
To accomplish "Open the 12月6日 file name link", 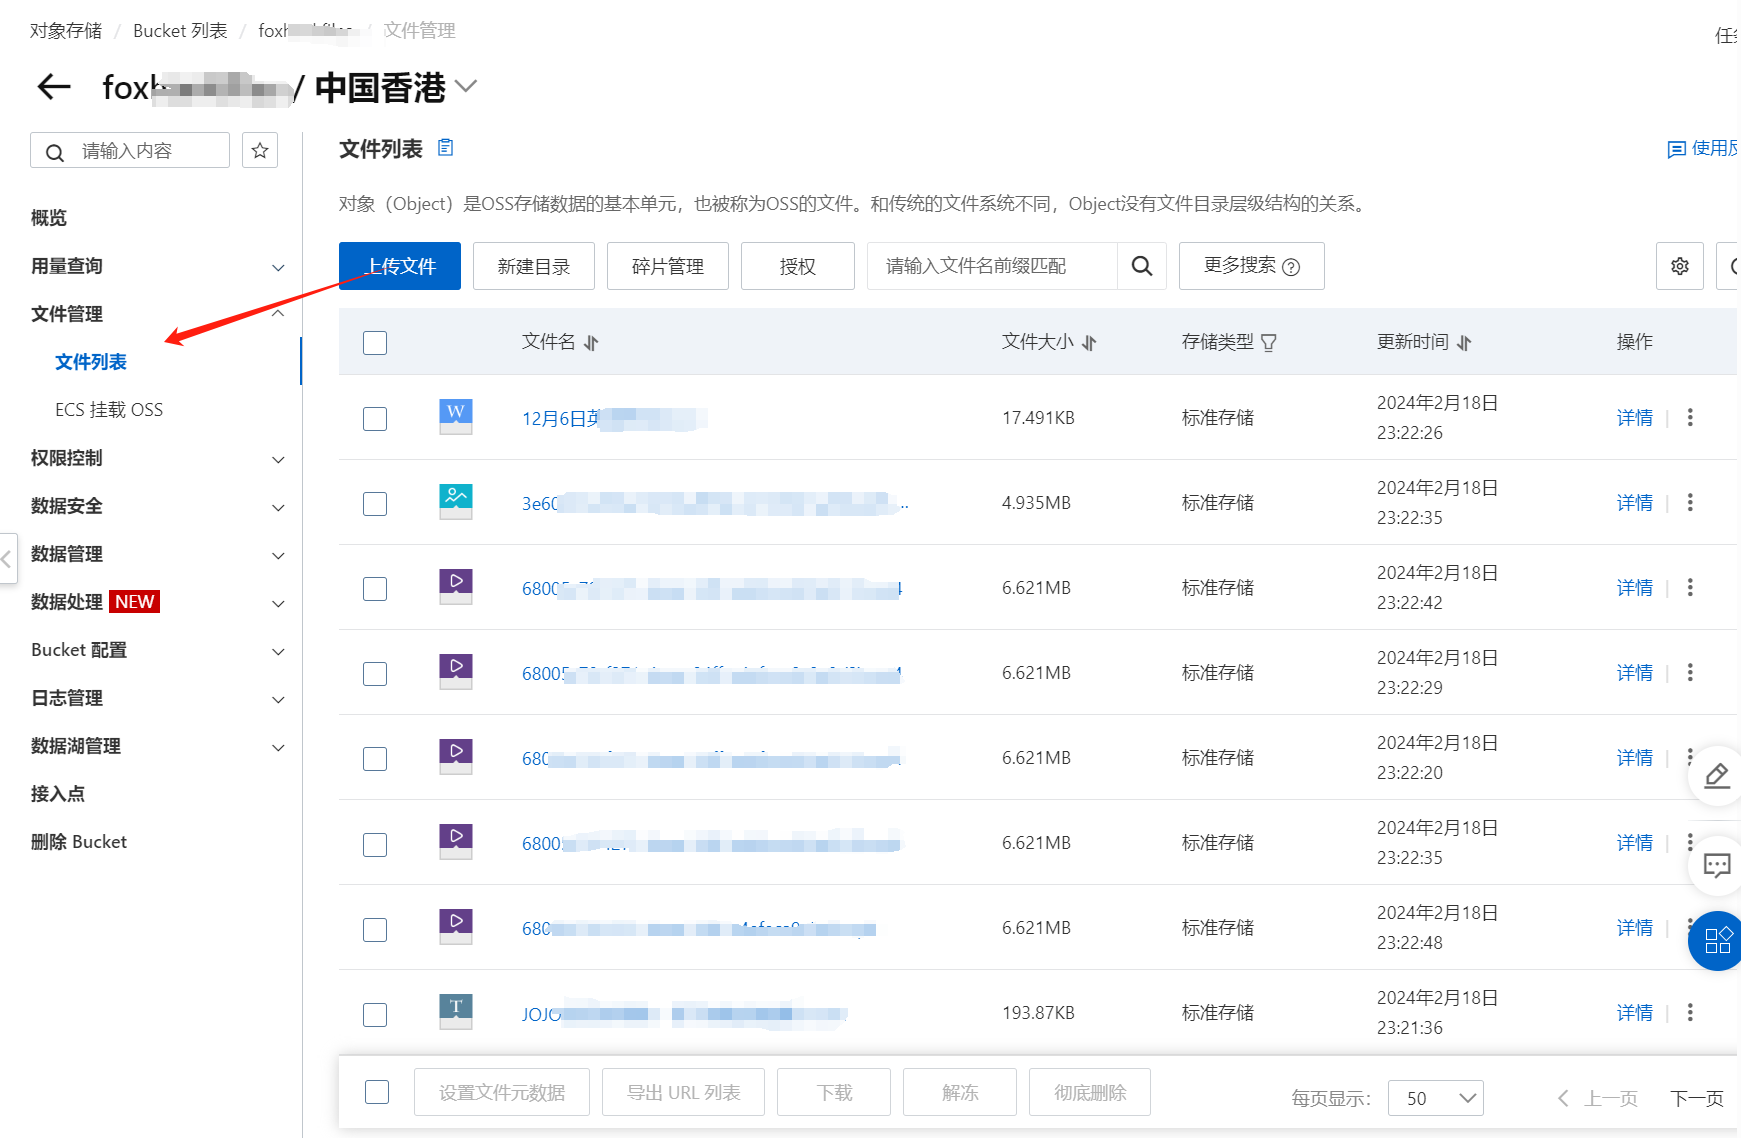I will 614,419.
